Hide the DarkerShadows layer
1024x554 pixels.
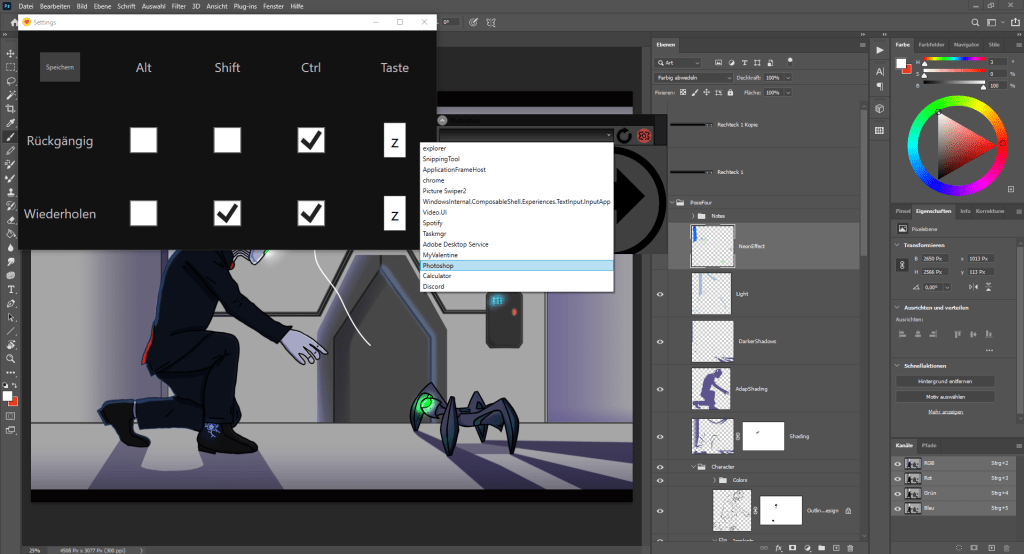[659, 341]
